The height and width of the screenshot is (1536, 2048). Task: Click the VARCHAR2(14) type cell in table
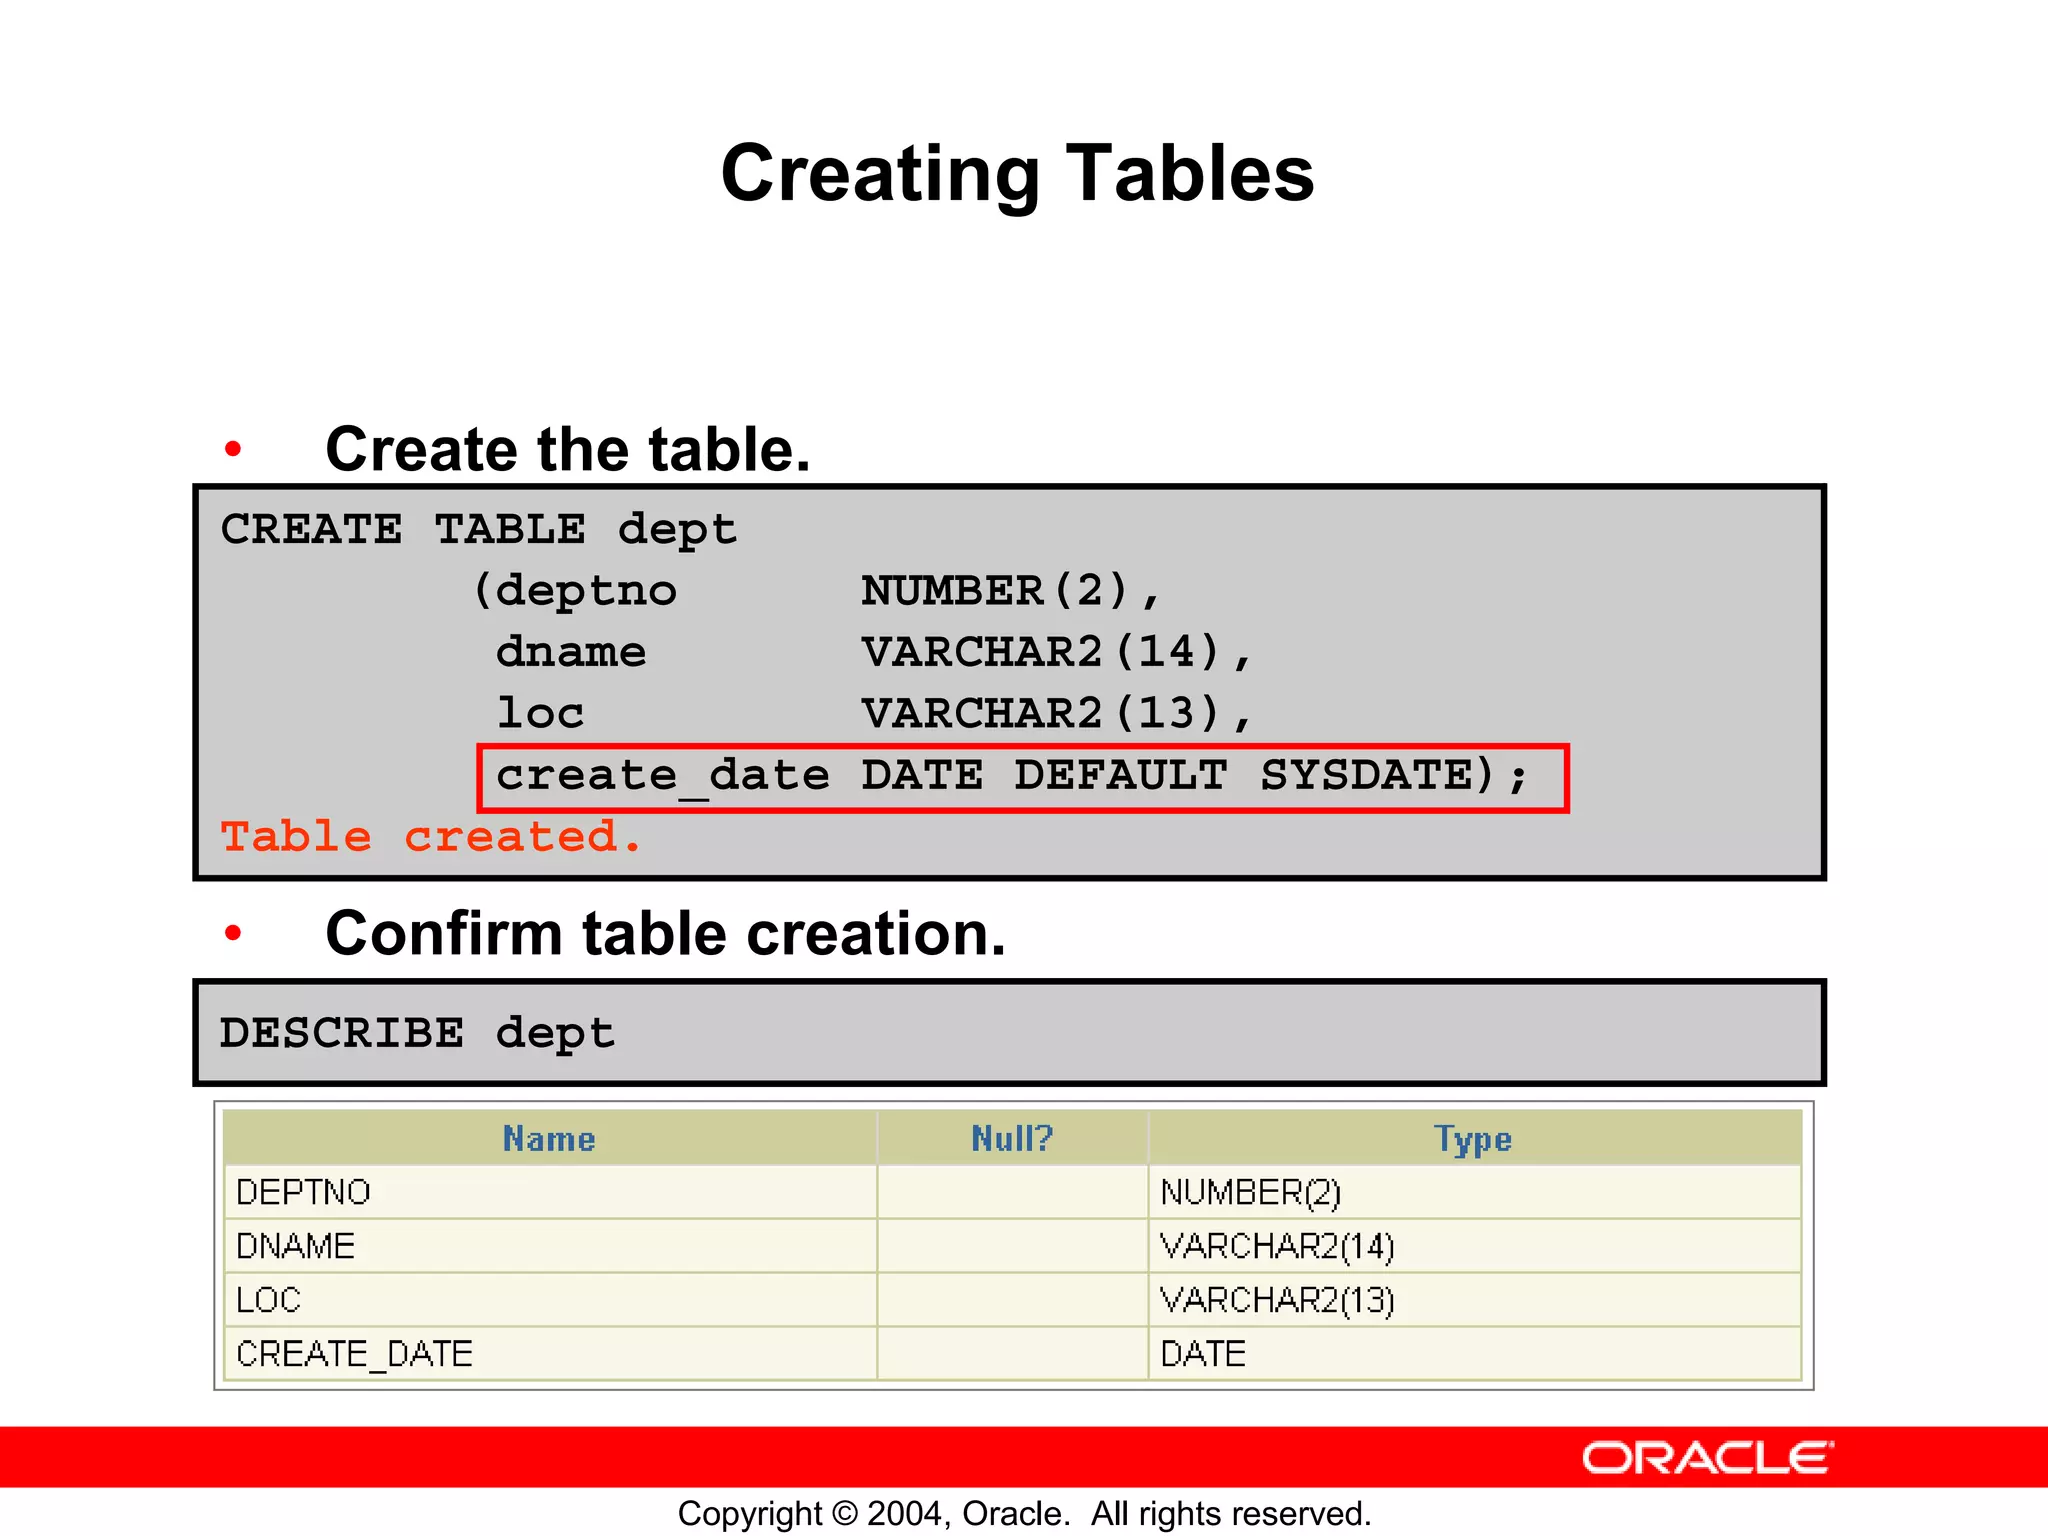point(1277,1246)
